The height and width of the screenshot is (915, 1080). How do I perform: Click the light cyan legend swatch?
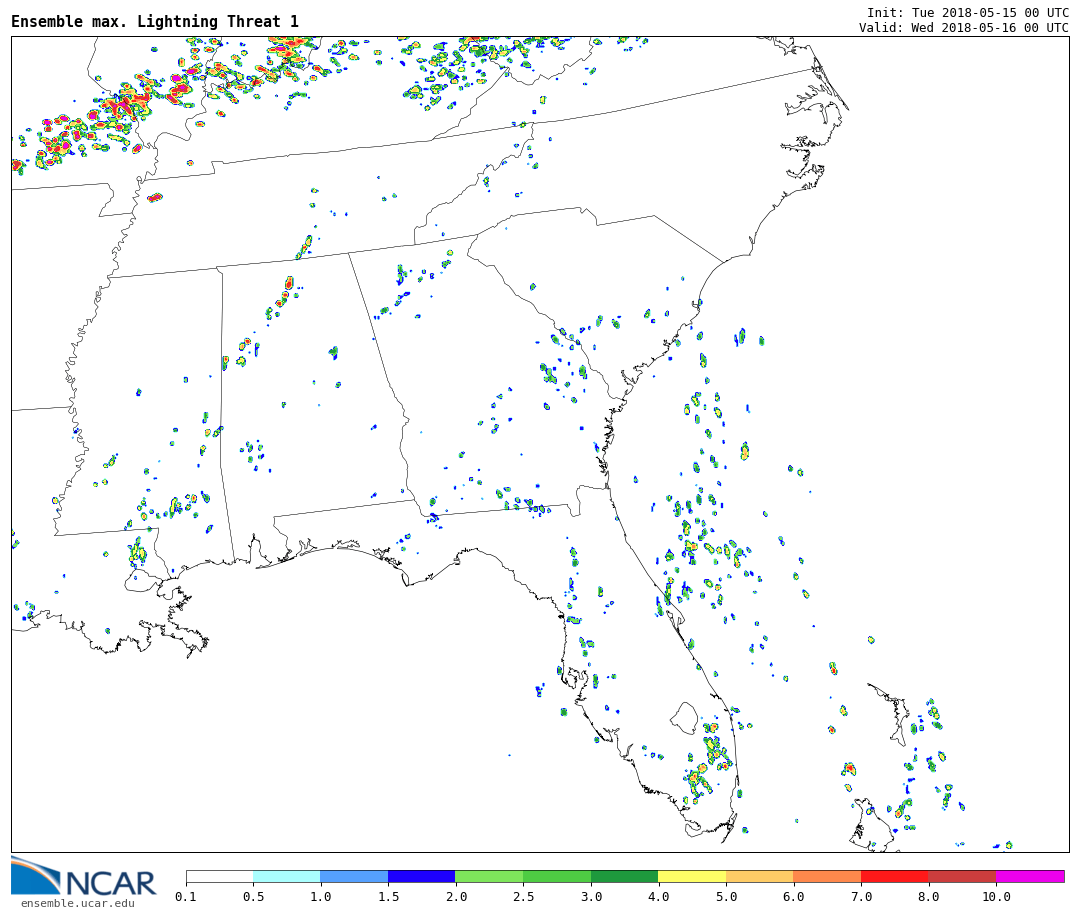click(287, 876)
